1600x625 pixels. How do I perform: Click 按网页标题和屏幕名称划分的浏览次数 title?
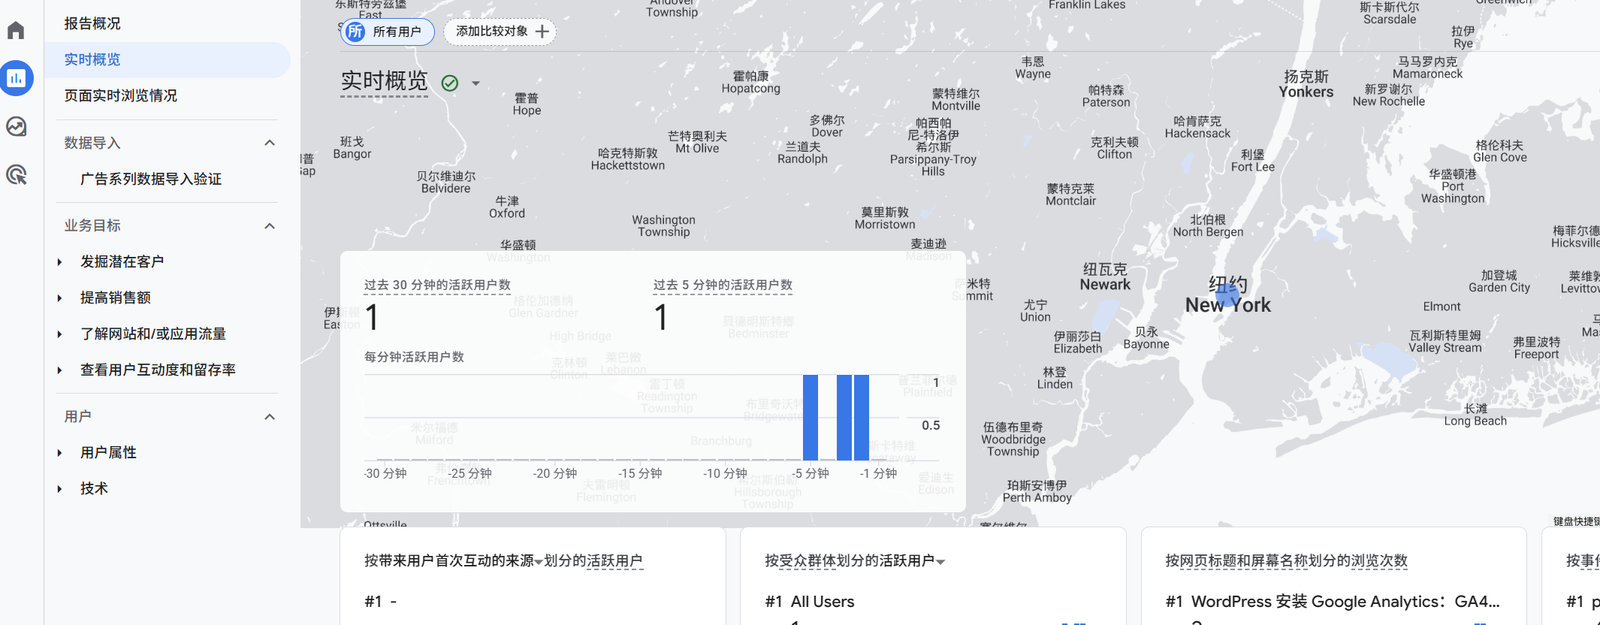pyautogui.click(x=1286, y=562)
